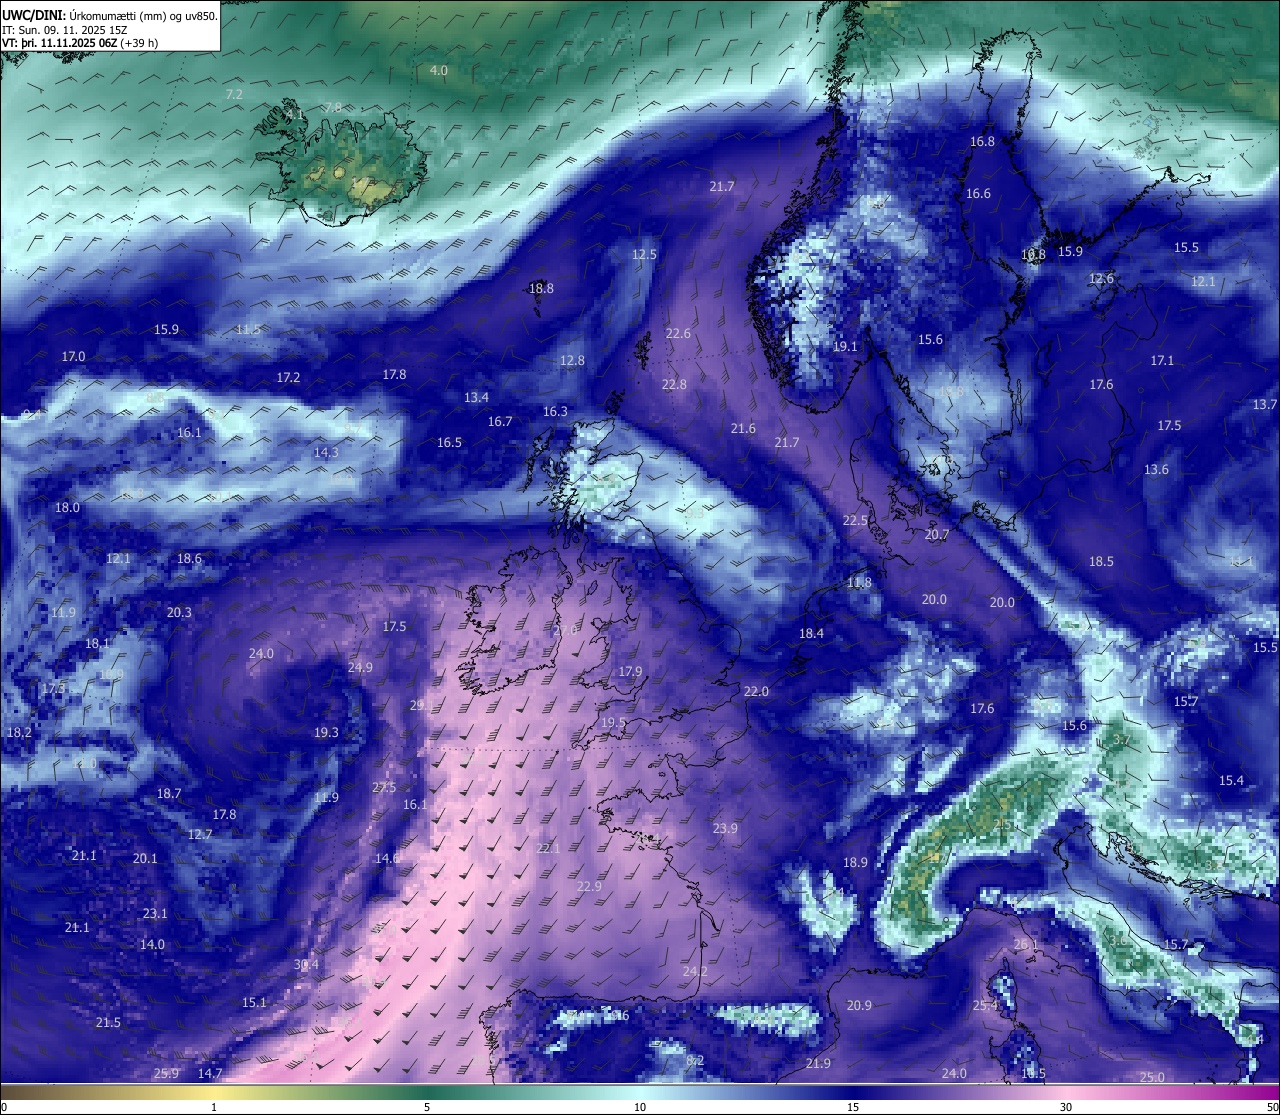Select the 13.4 value northwest of Scotland
This screenshot has width=1280, height=1115.
pyautogui.click(x=476, y=398)
